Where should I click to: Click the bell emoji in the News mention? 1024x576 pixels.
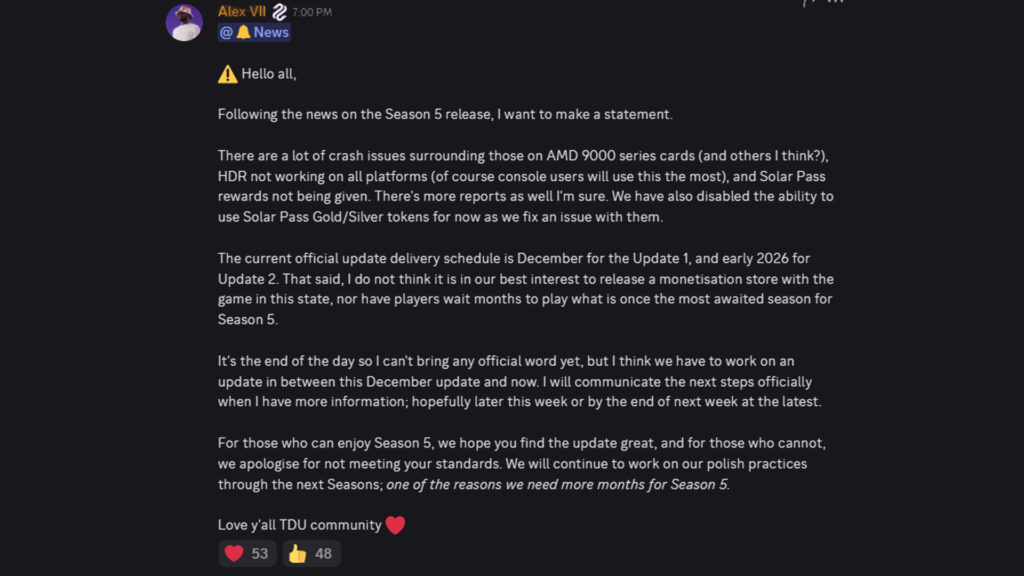(x=242, y=32)
